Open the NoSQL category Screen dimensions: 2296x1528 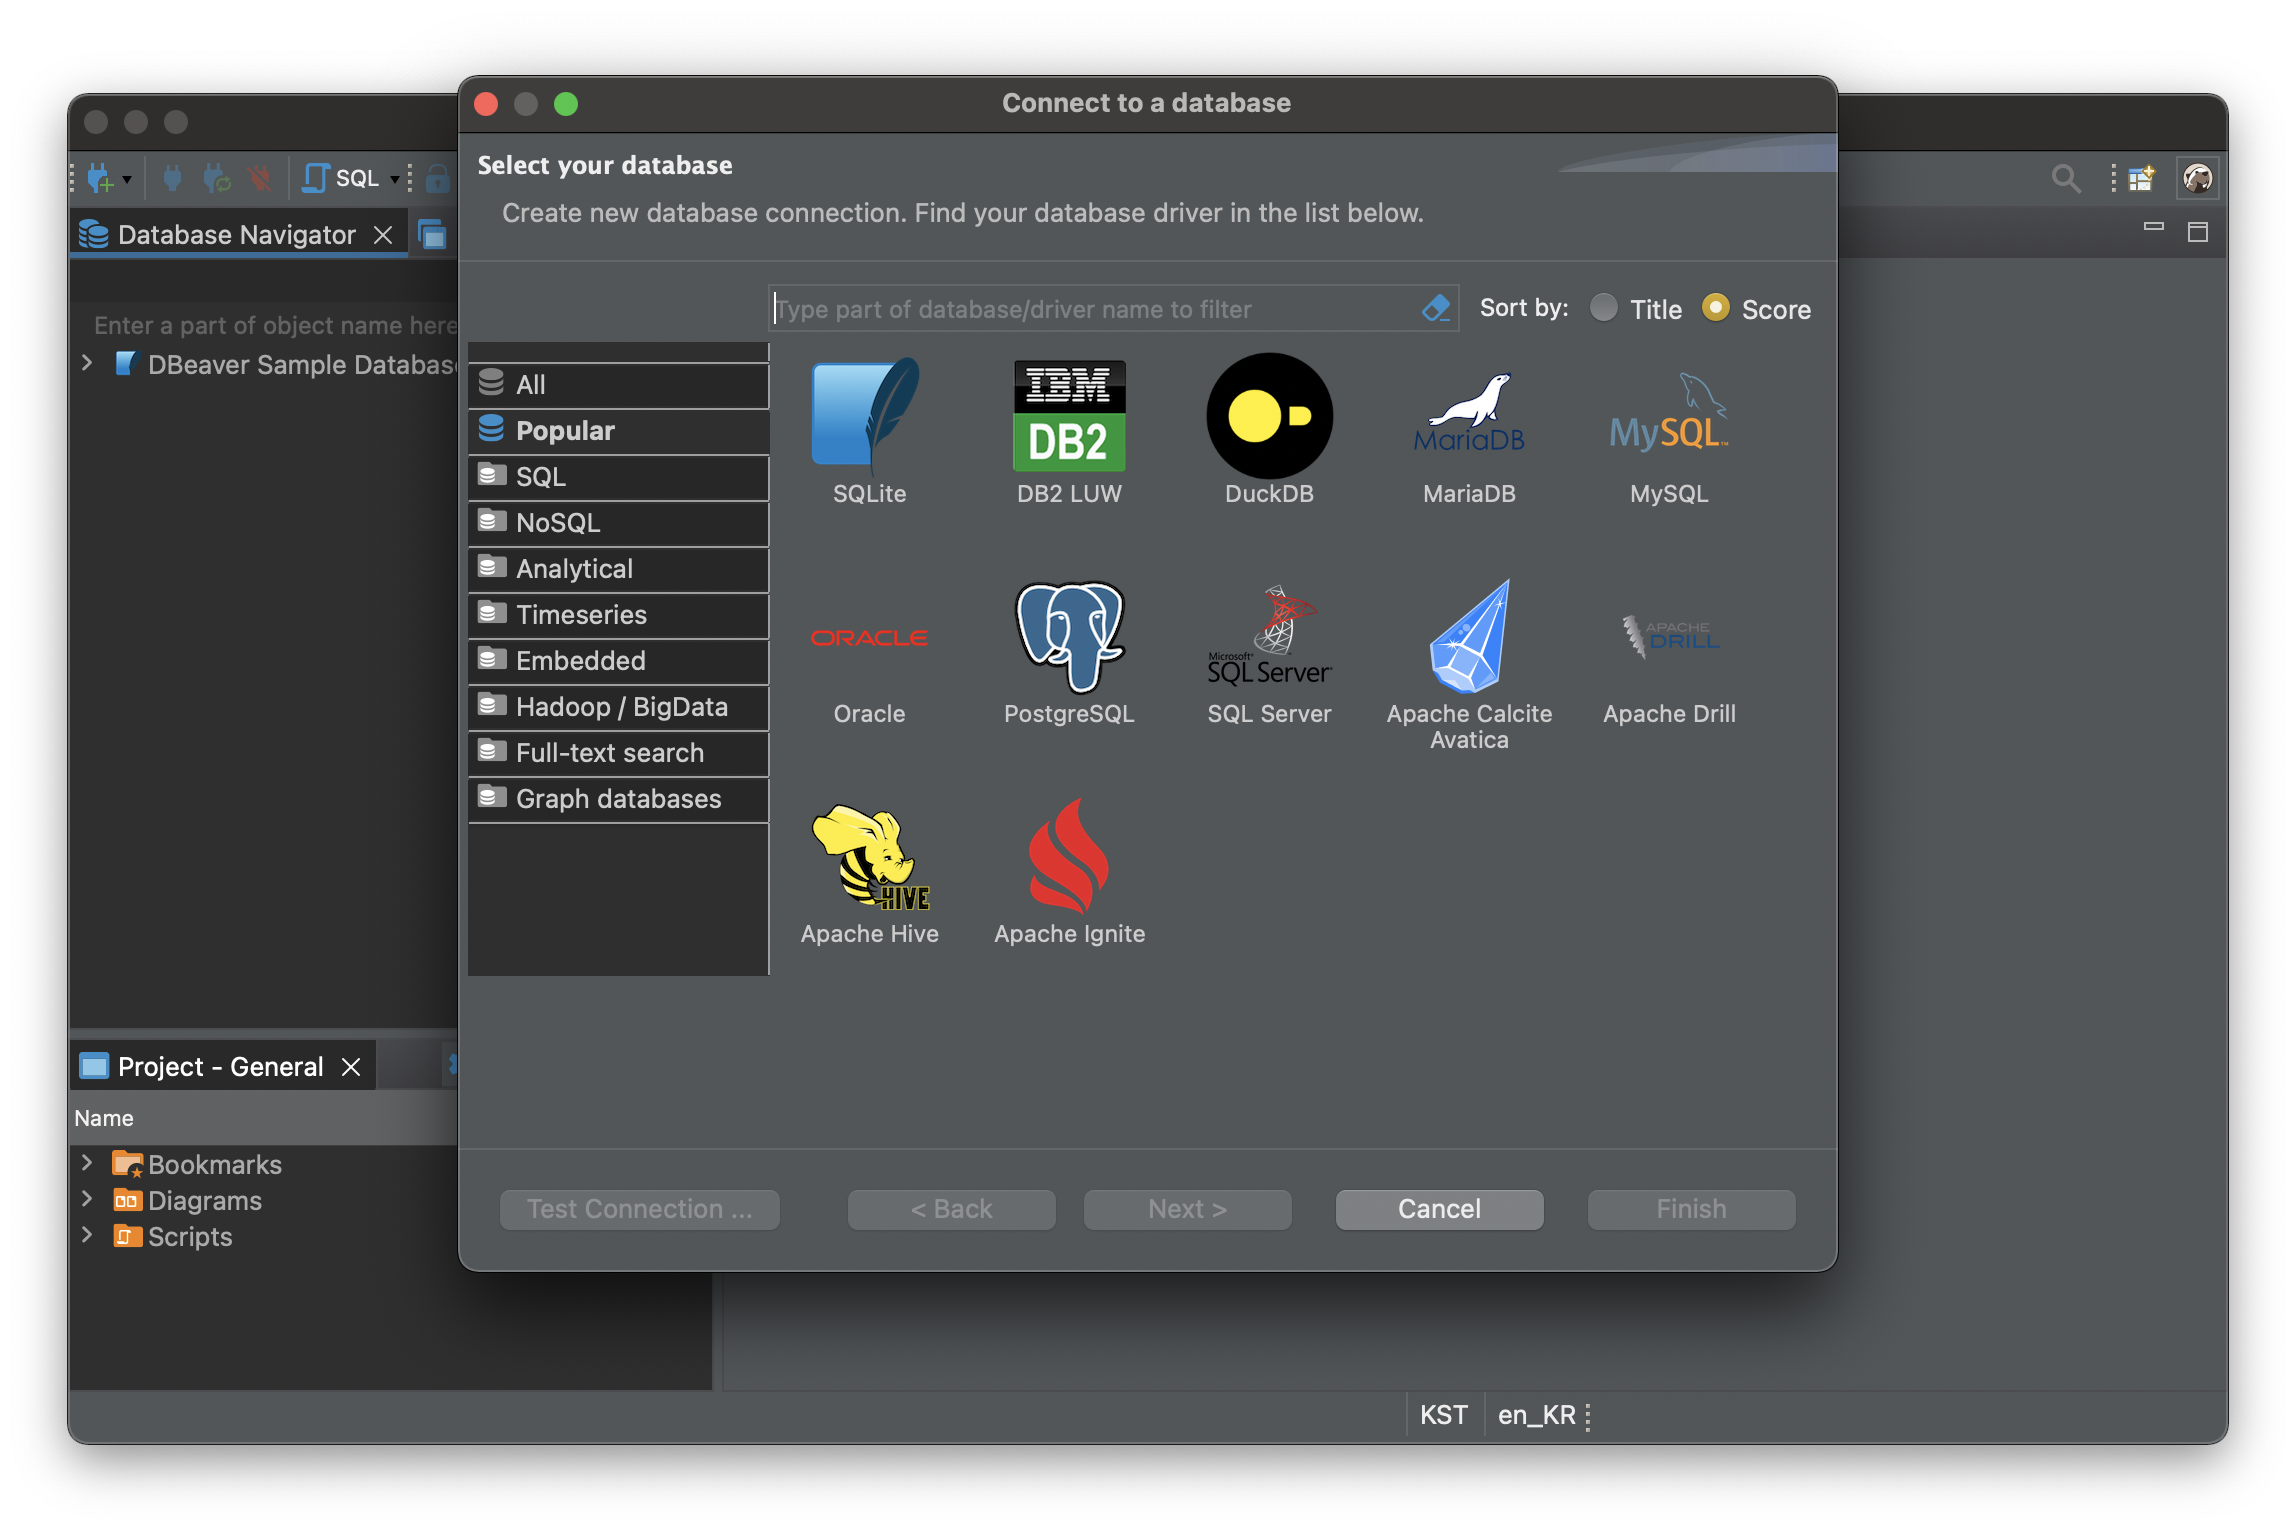click(x=618, y=523)
